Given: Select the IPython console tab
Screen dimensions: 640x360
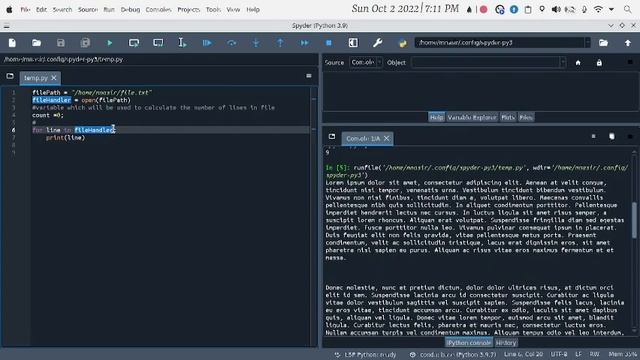Looking at the screenshot, I should [468, 343].
